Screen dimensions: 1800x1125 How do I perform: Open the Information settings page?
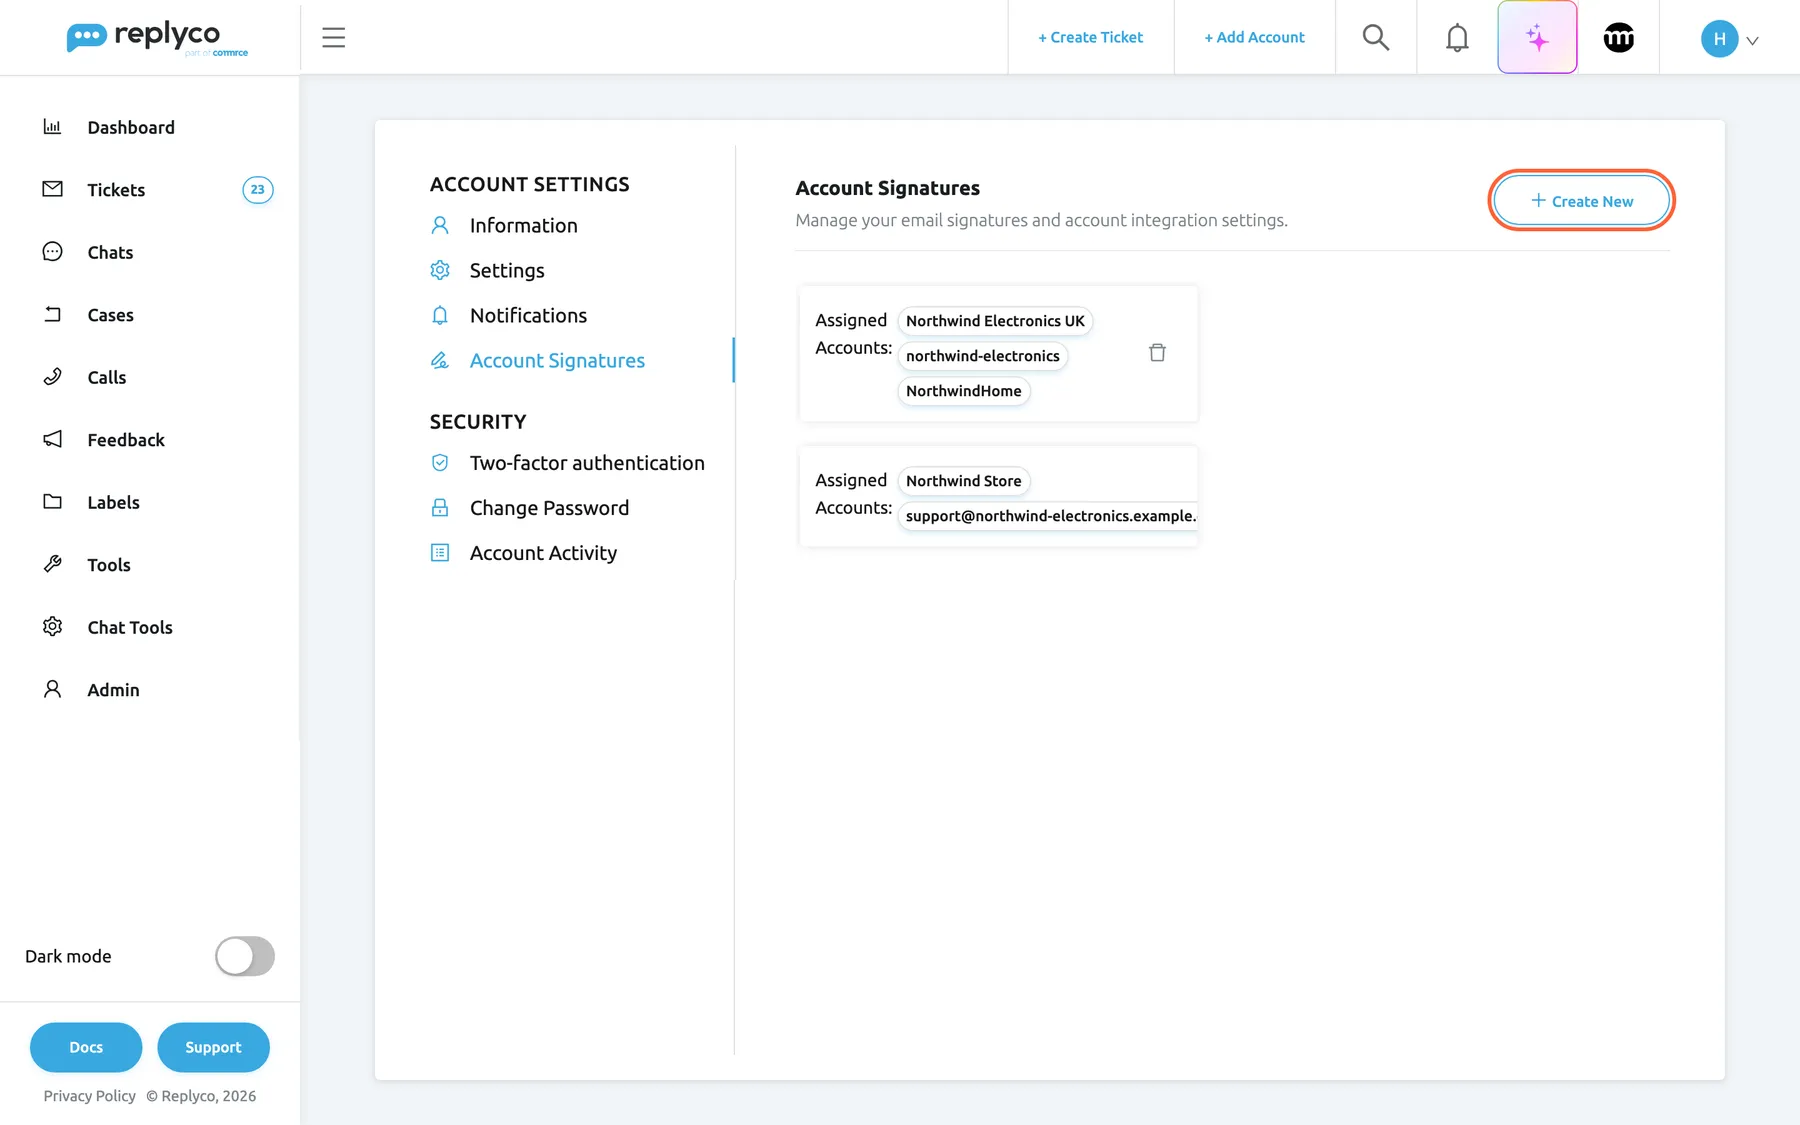point(523,226)
